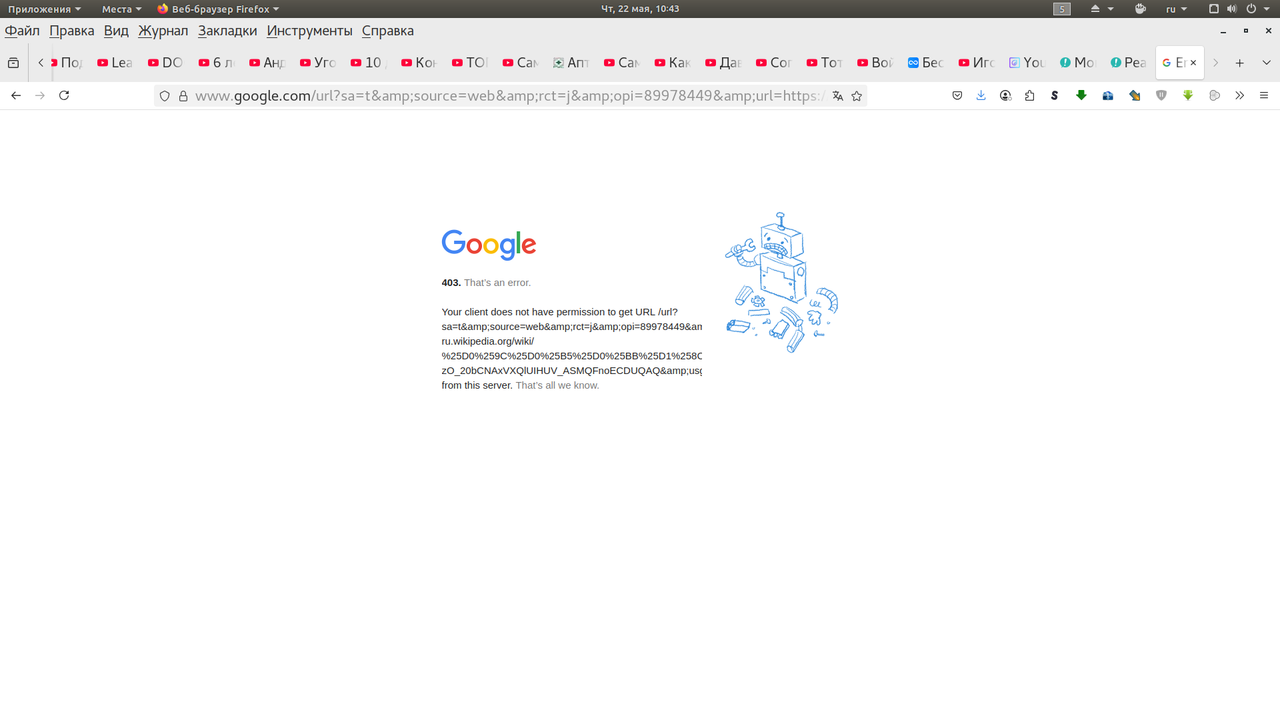Switch to the 'Бес' tab

(x=927, y=62)
